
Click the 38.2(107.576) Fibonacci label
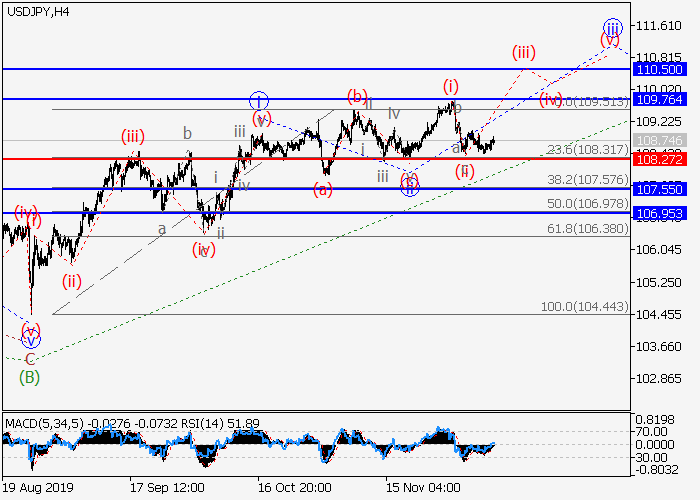[586, 180]
